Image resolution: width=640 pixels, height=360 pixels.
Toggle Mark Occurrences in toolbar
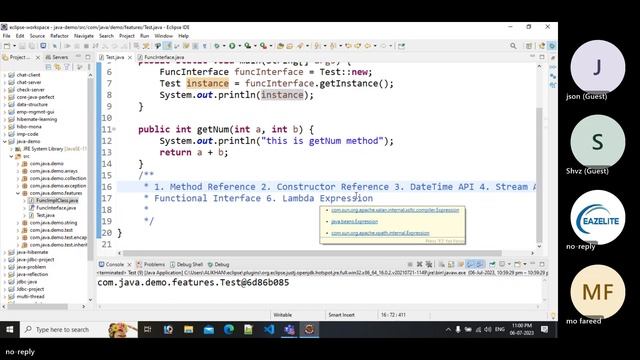coord(167,46)
